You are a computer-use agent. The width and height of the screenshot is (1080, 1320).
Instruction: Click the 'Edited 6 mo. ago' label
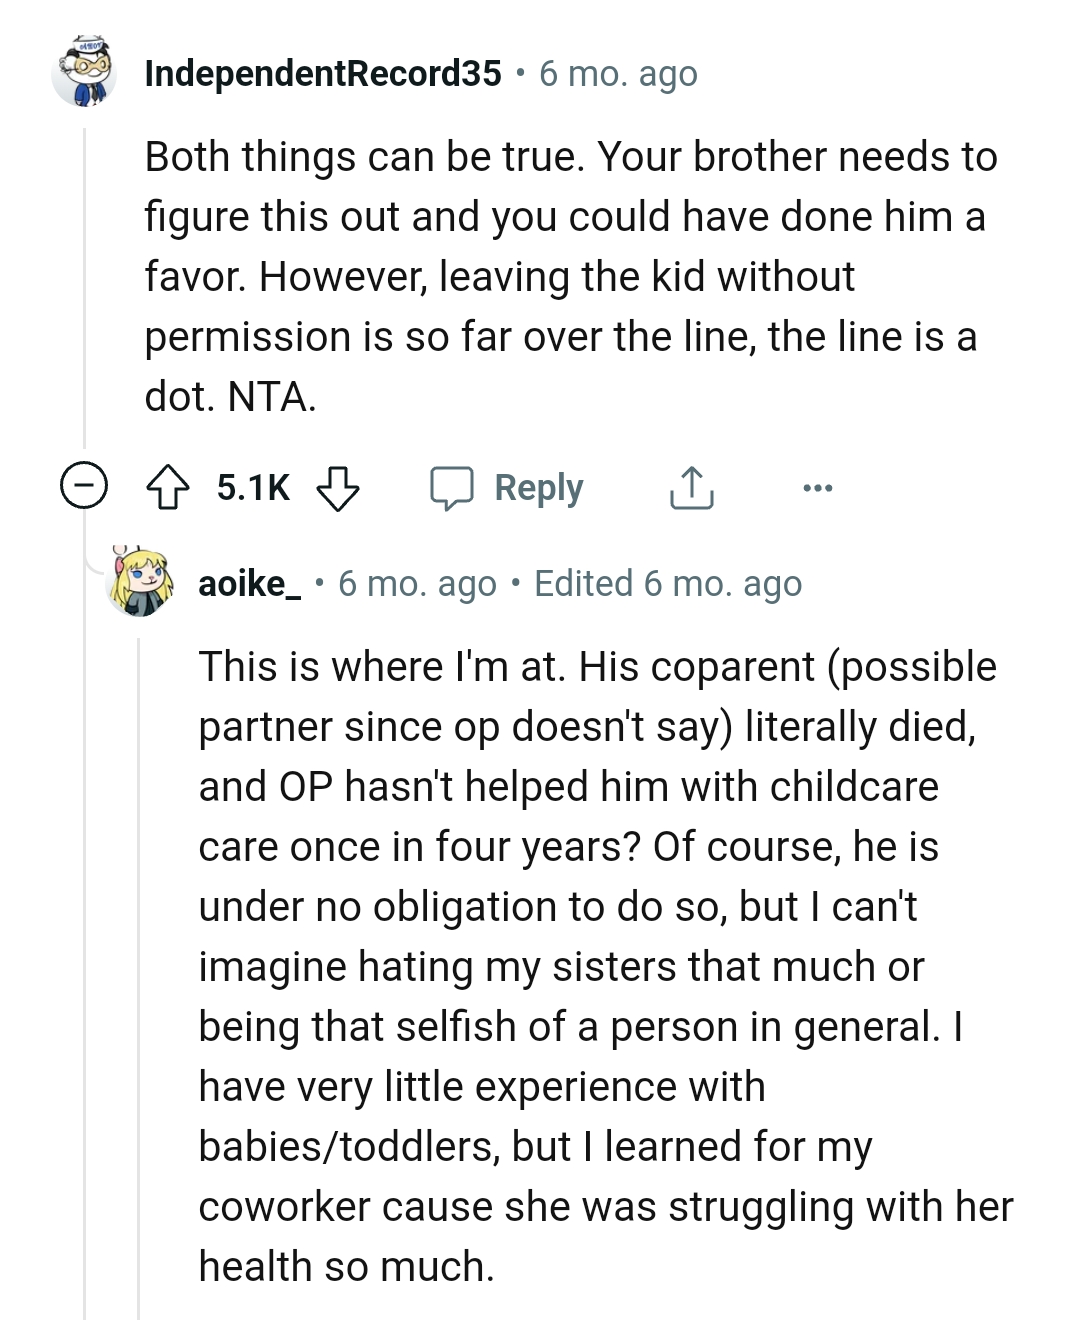668,584
